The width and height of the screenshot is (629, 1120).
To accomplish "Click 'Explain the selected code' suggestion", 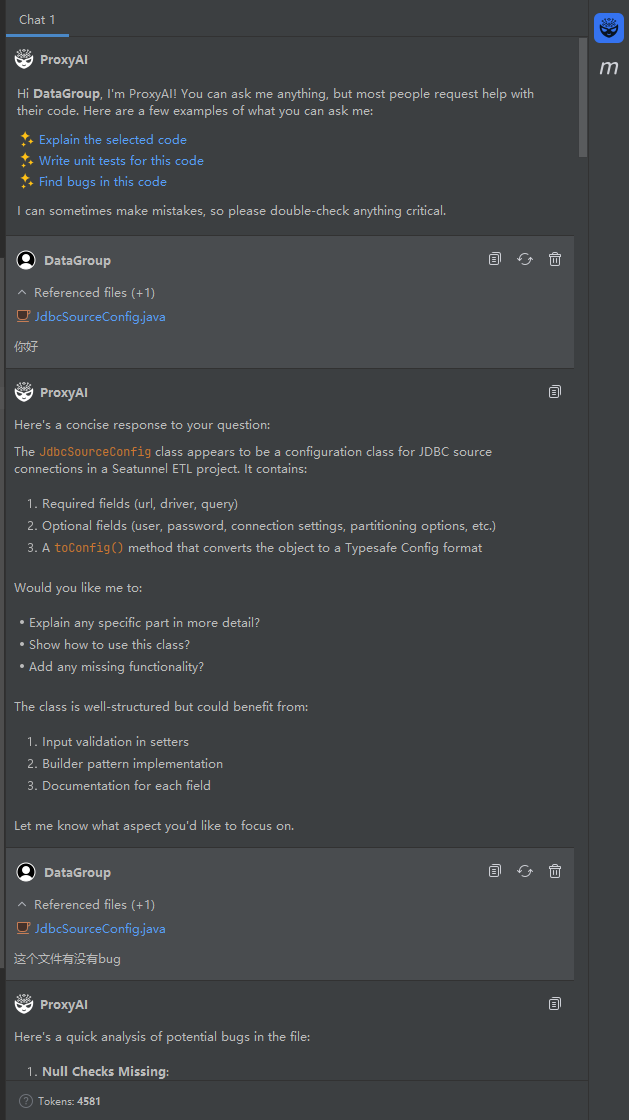I will [112, 139].
